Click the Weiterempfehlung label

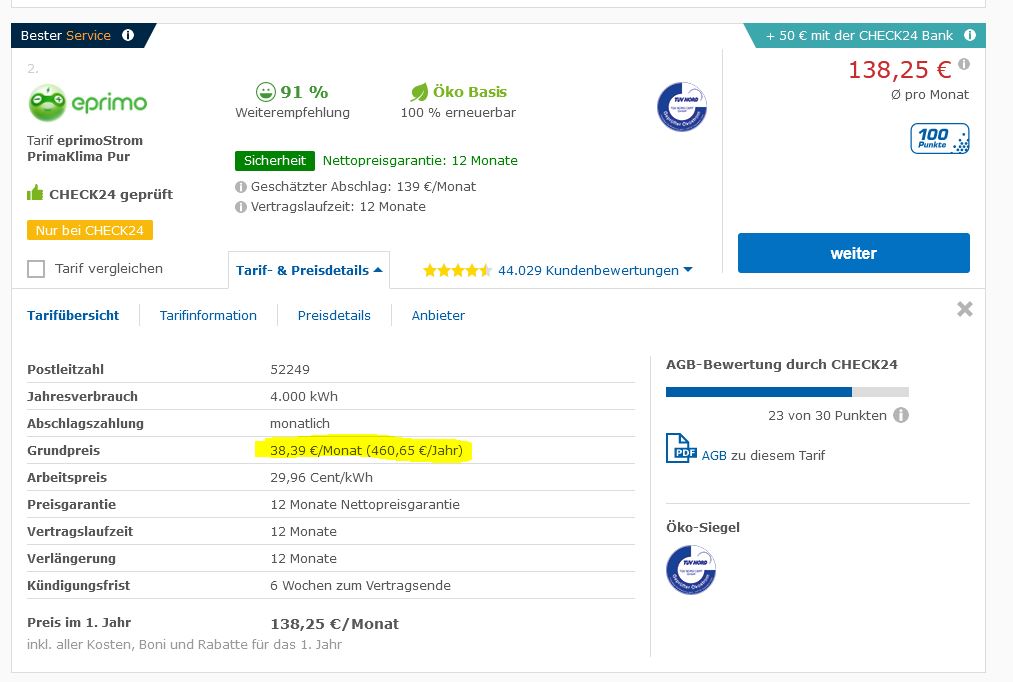click(x=293, y=112)
